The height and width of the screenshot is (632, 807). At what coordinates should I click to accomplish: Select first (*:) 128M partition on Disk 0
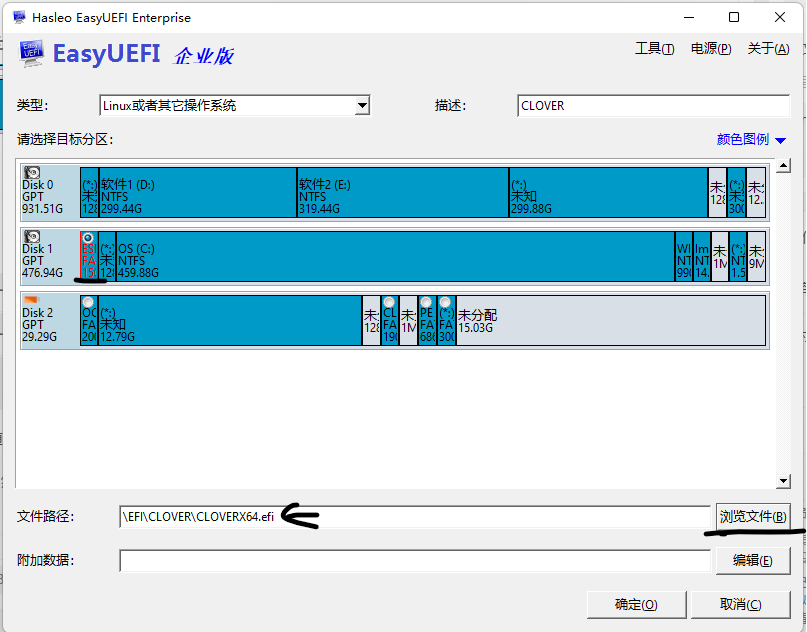[90, 192]
